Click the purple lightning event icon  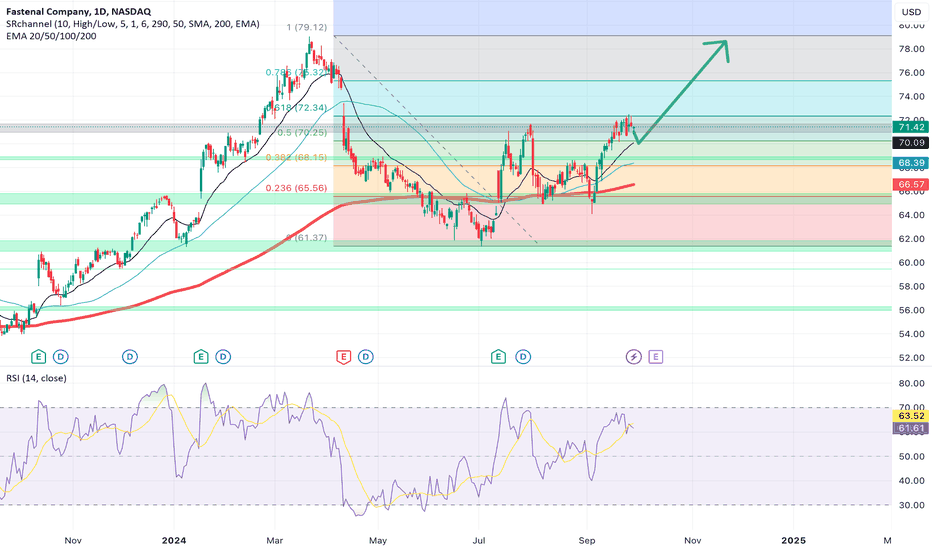634,357
